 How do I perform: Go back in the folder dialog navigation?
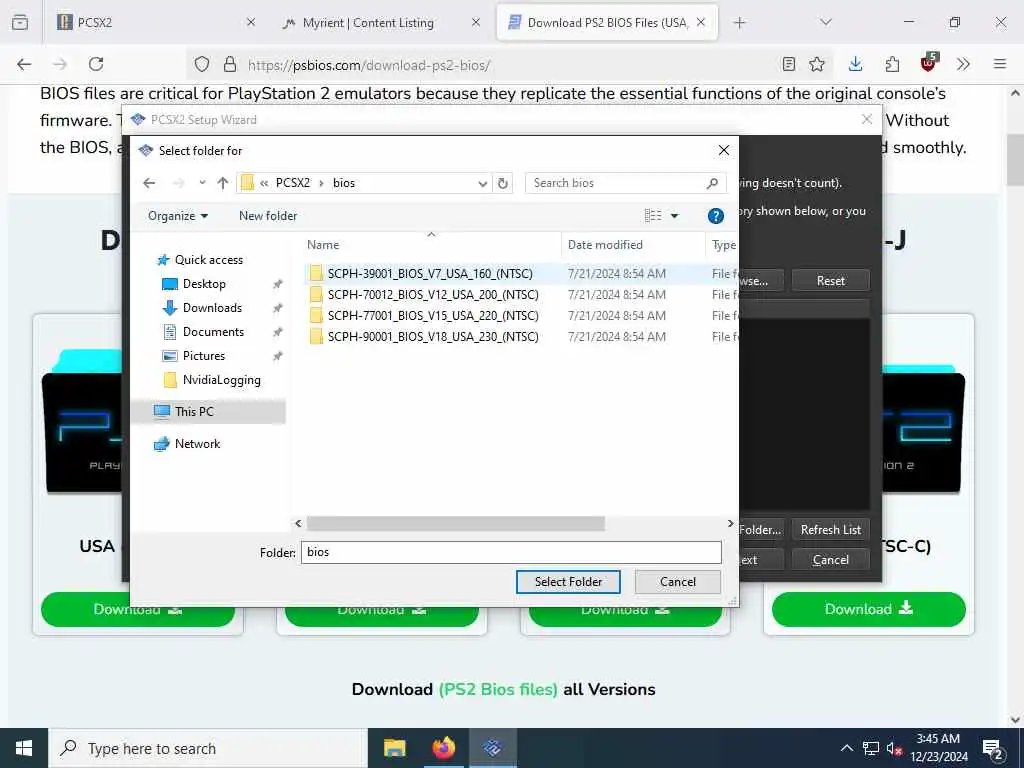(149, 183)
